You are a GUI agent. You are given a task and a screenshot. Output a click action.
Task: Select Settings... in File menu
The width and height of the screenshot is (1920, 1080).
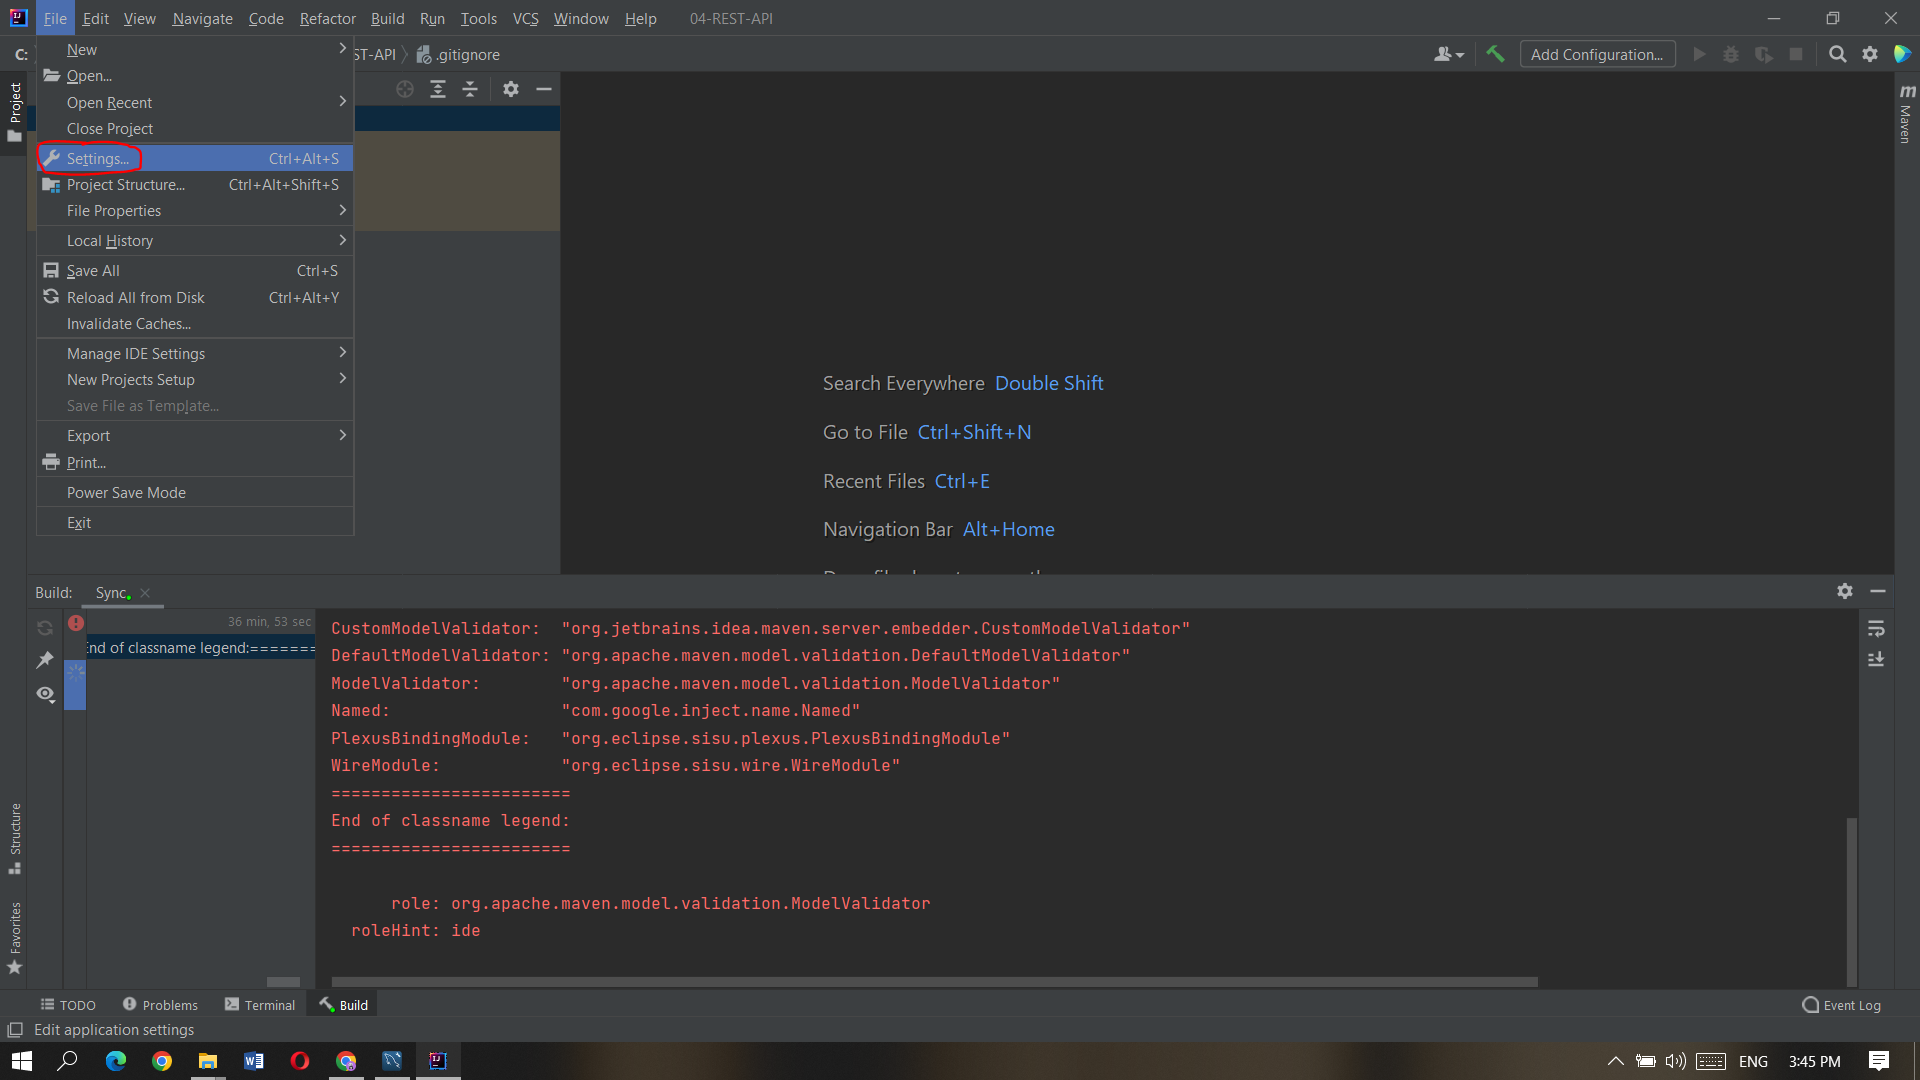[x=98, y=159]
